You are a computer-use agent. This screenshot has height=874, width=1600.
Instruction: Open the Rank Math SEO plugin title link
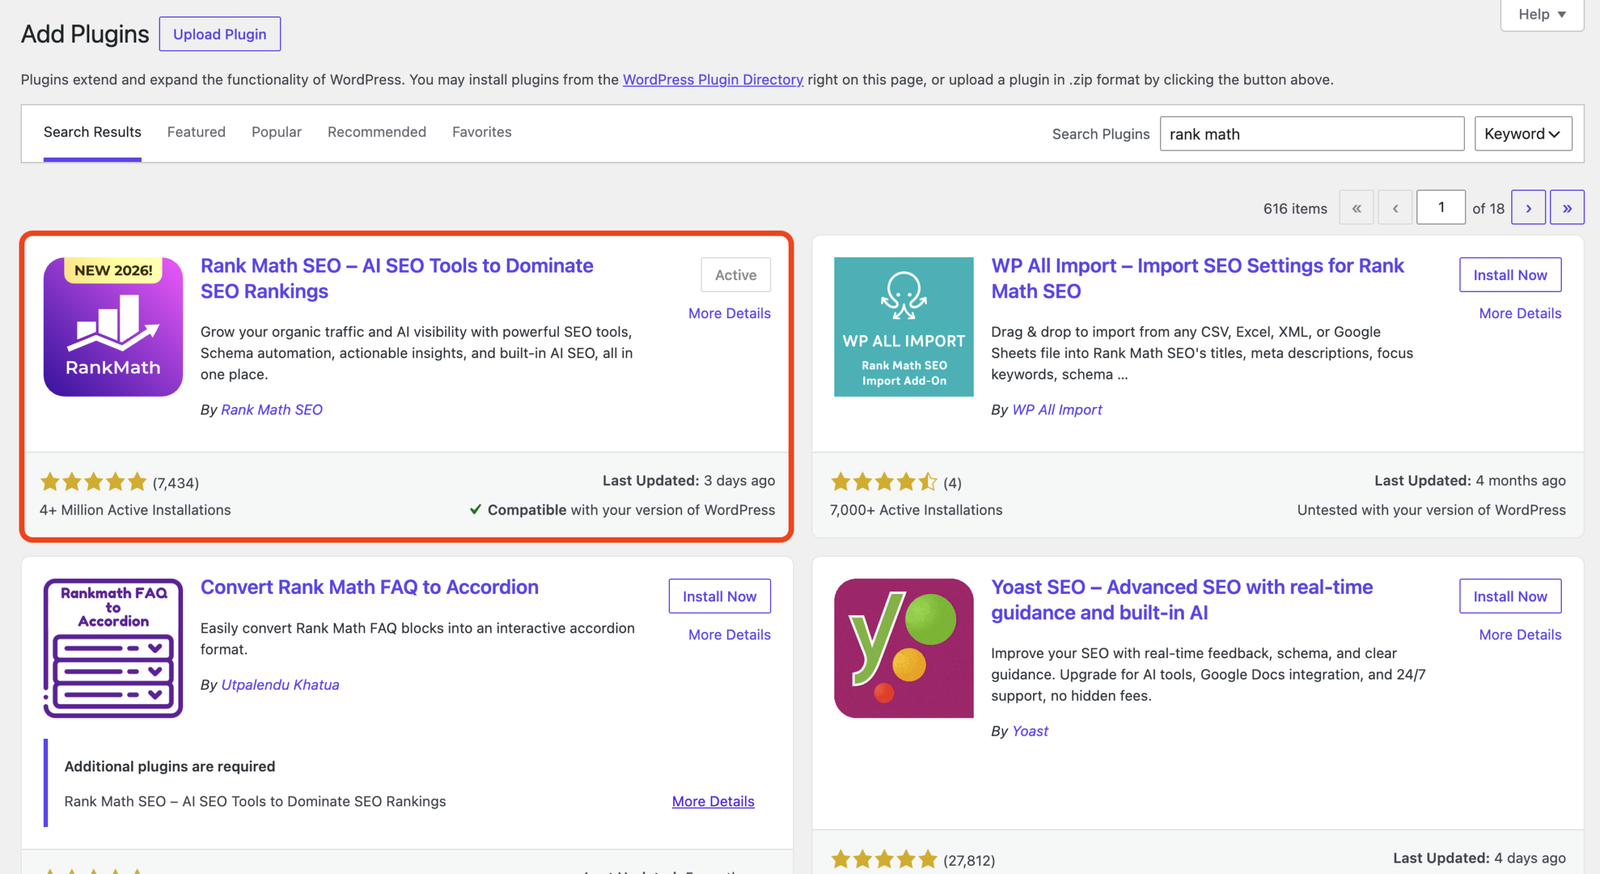tap(397, 278)
